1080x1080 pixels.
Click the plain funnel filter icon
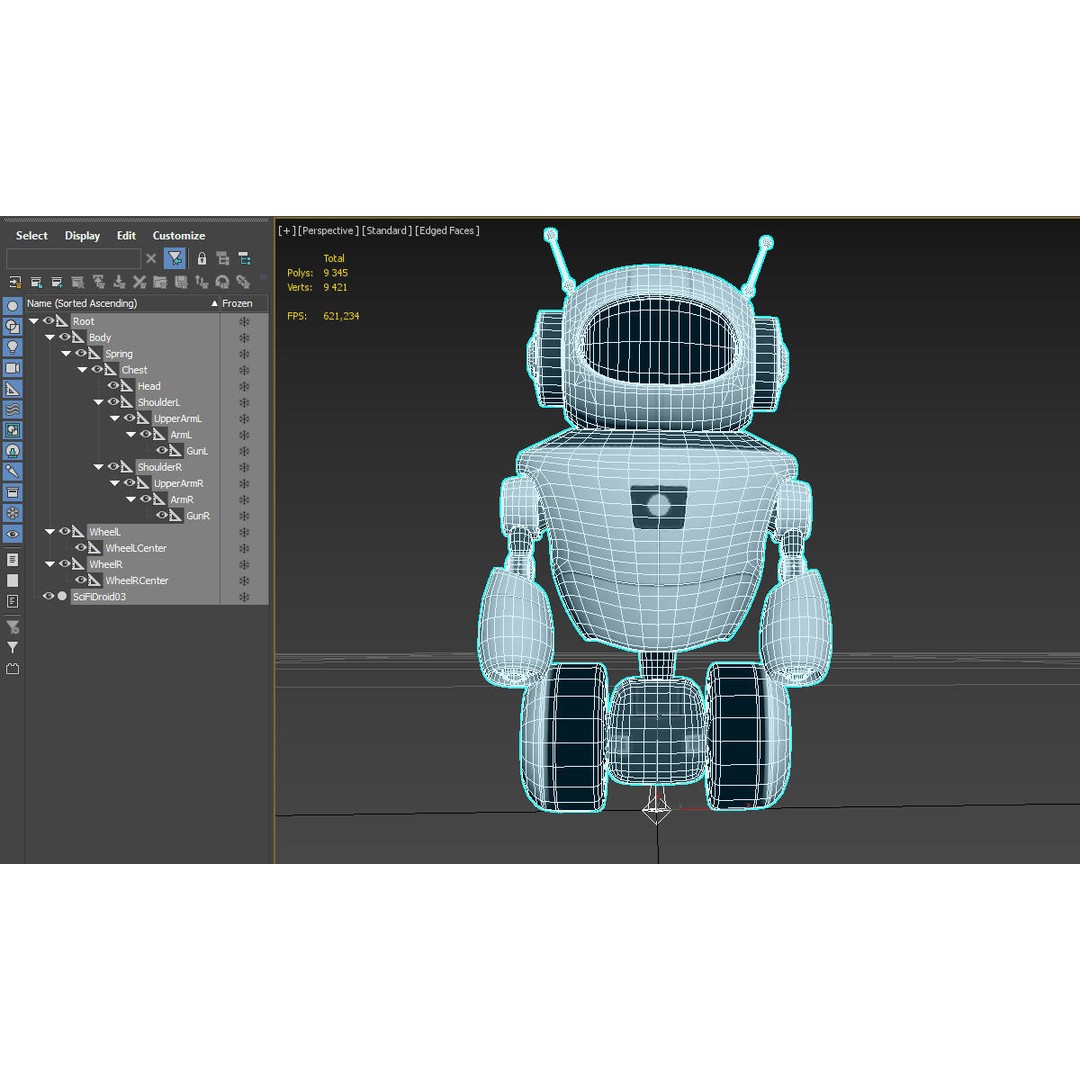click(12, 647)
